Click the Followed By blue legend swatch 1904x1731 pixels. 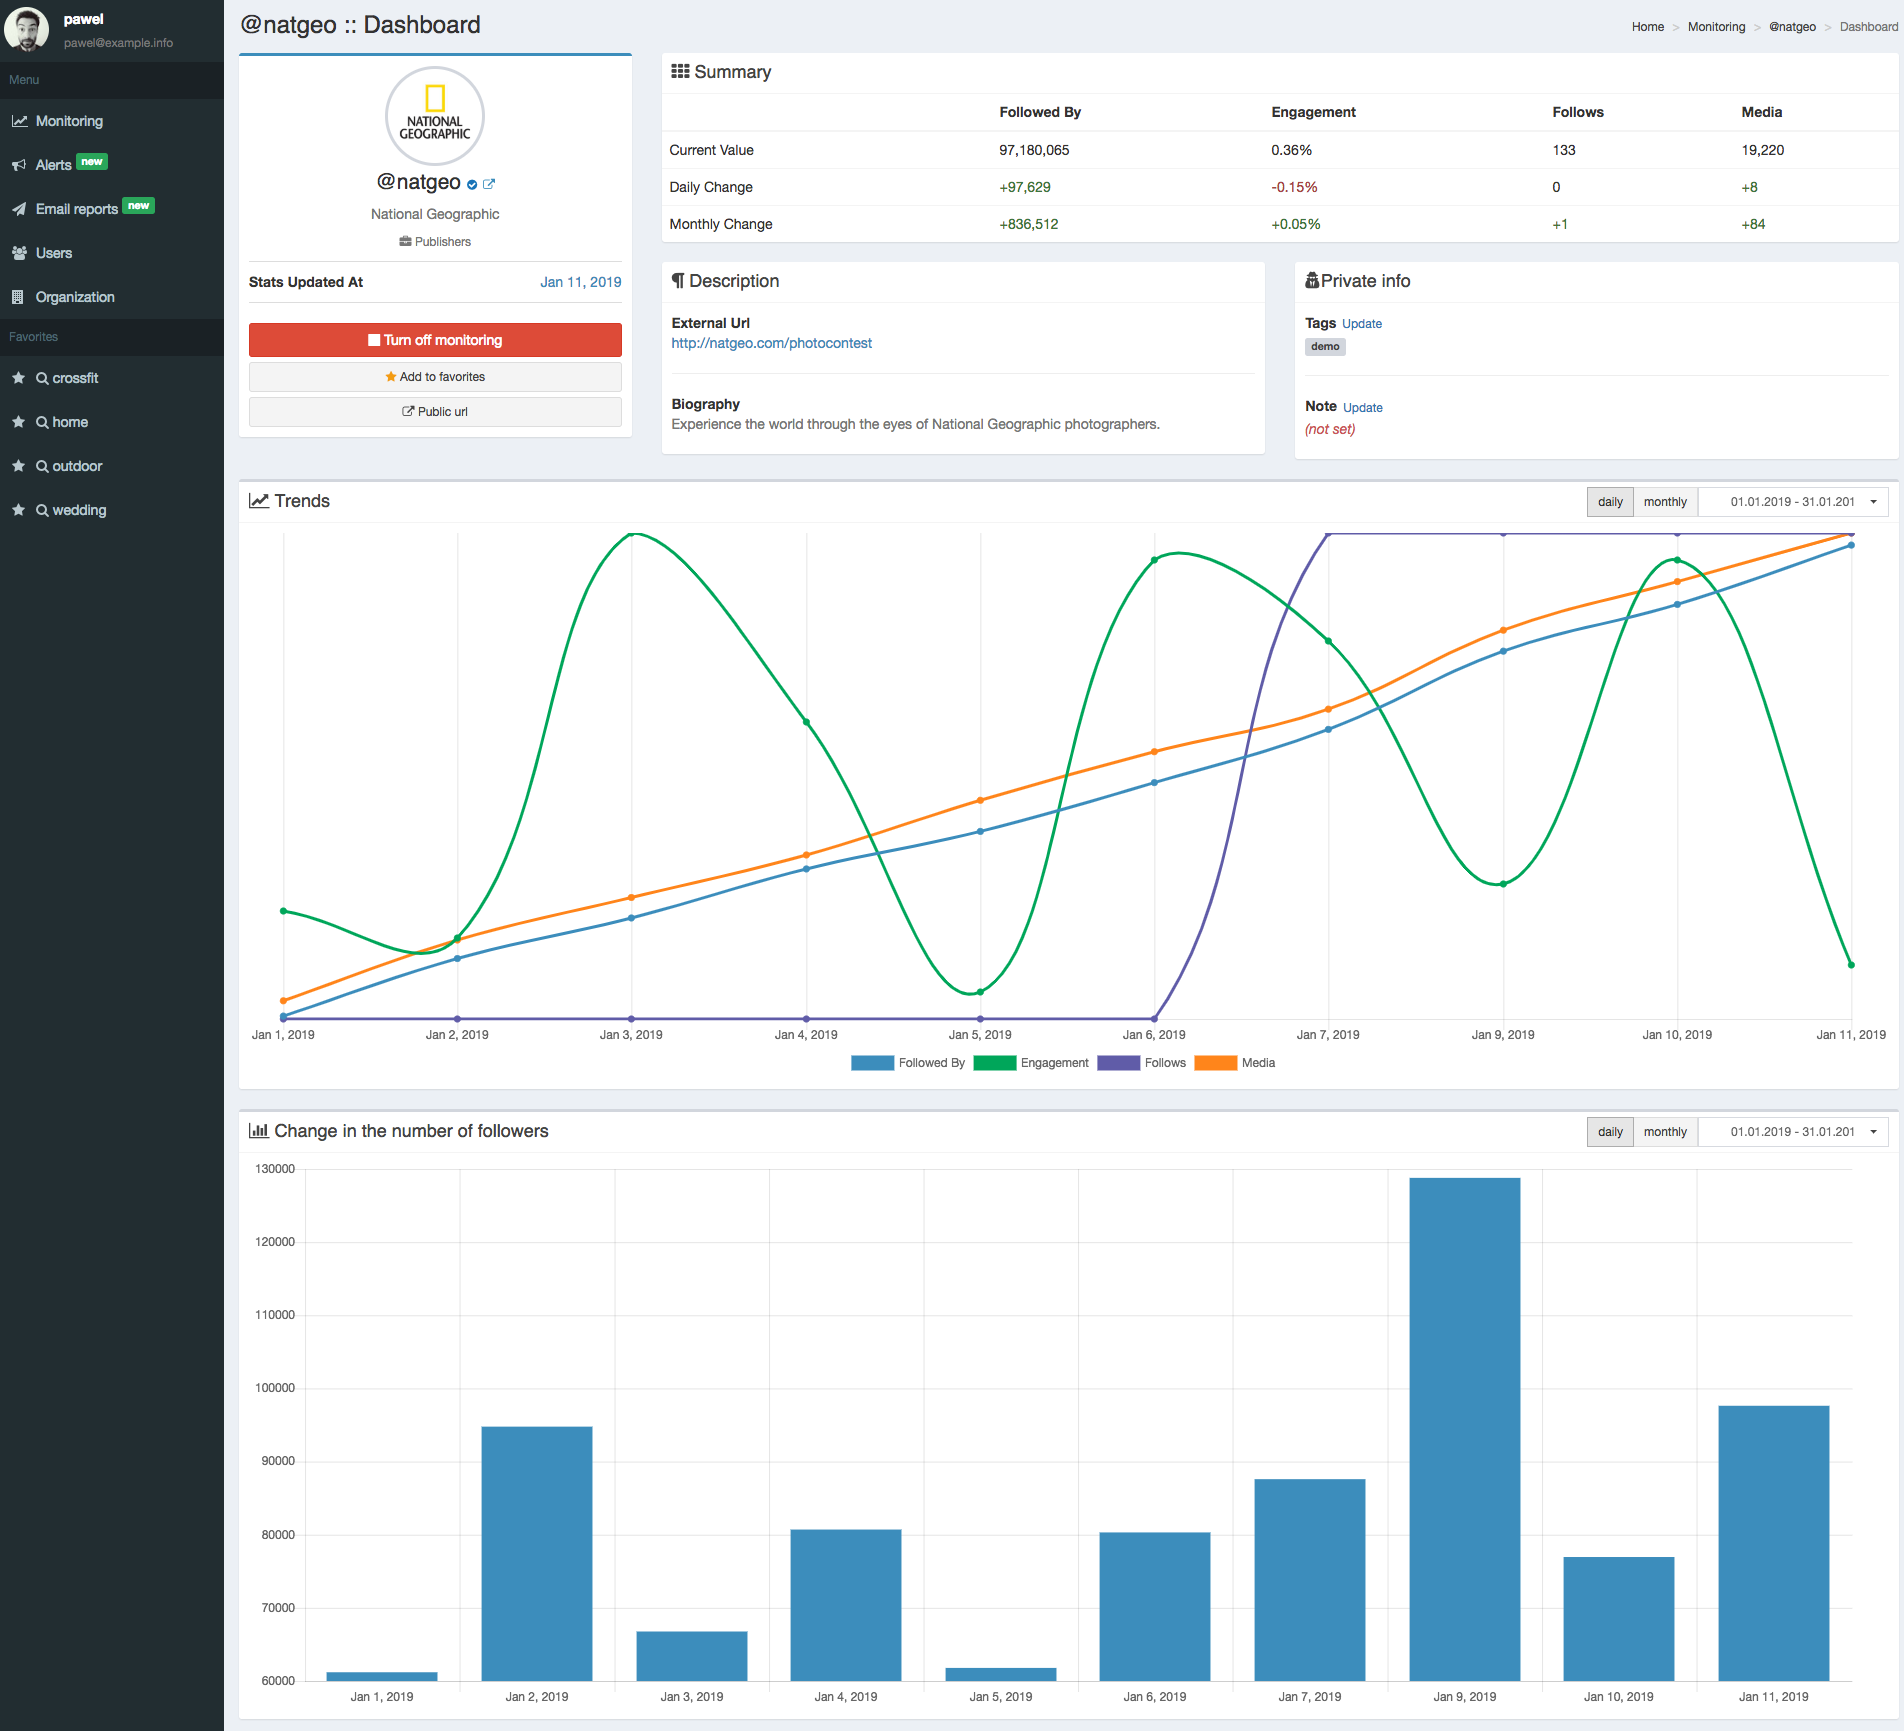pos(872,1063)
